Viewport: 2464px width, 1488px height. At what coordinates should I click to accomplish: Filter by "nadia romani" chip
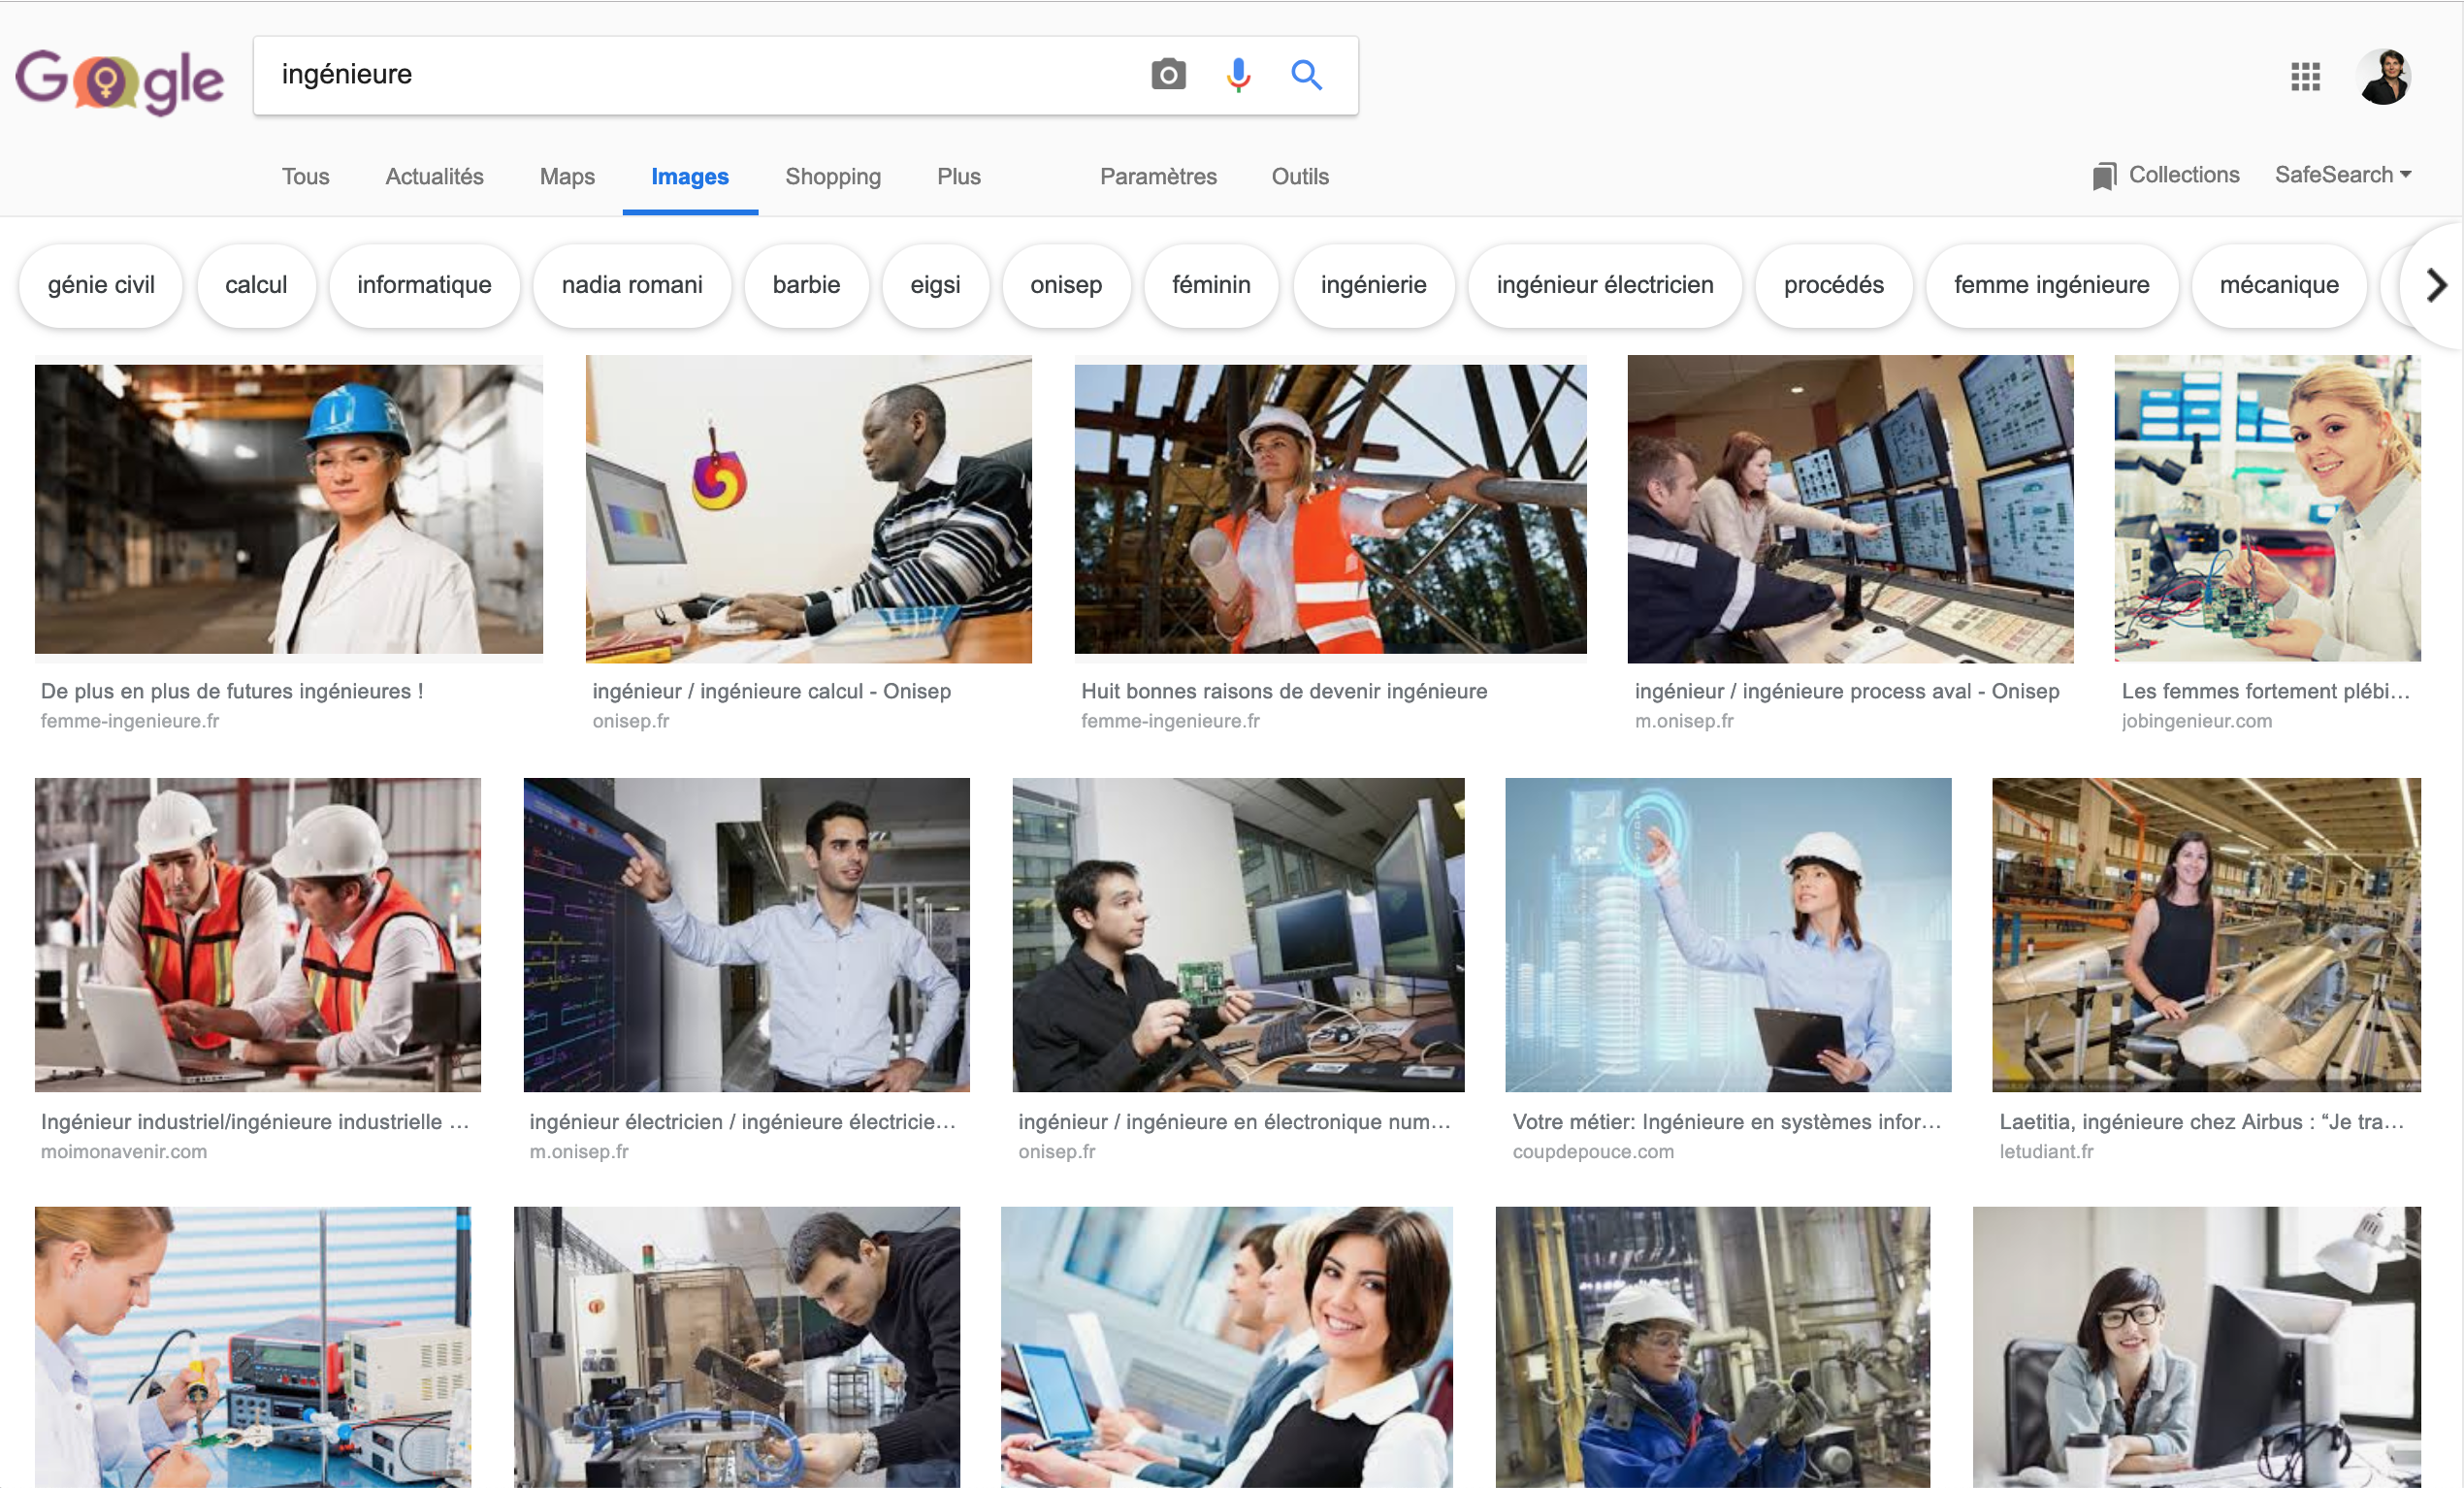pos(631,285)
